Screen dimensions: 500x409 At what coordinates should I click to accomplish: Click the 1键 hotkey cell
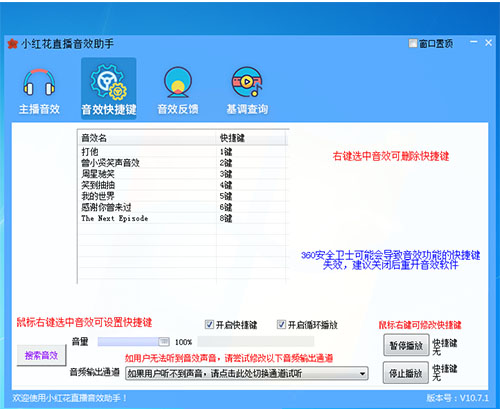226,152
